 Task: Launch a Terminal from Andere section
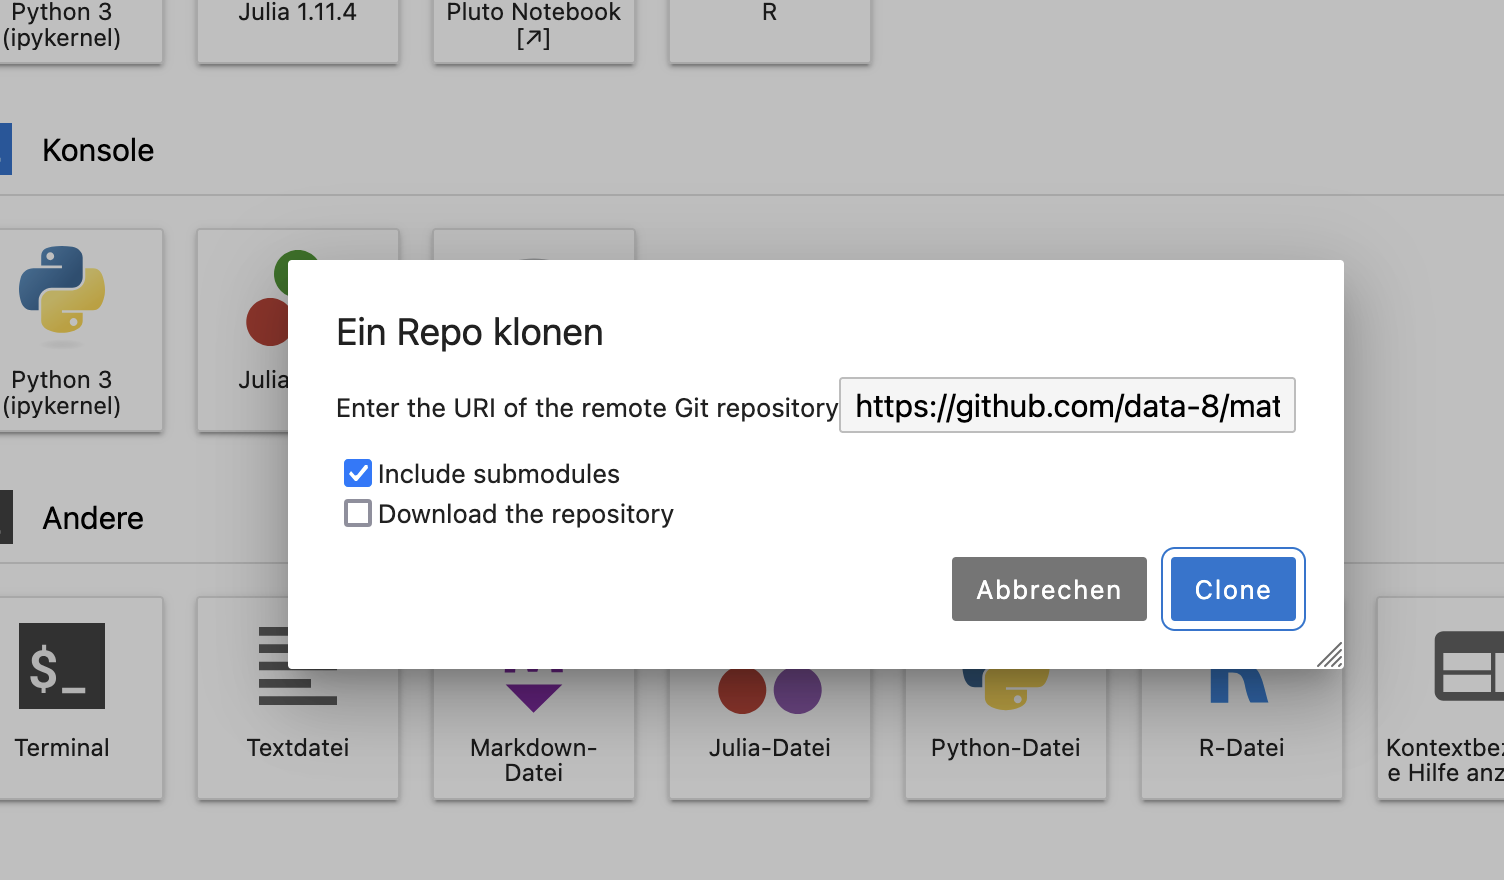click(81, 699)
